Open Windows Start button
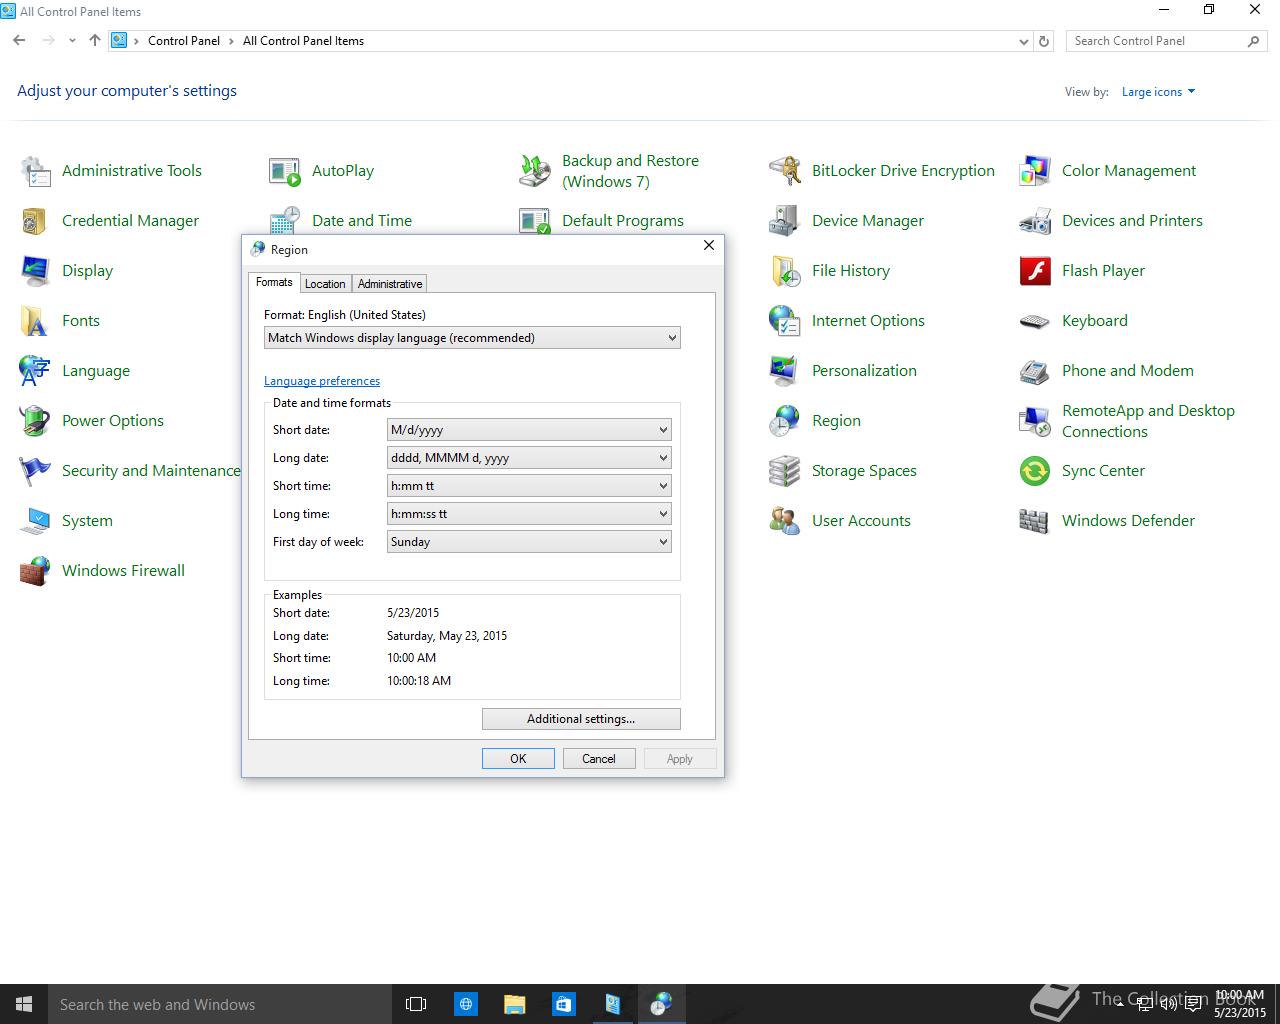Image resolution: width=1280 pixels, height=1024 pixels. click(x=24, y=1004)
